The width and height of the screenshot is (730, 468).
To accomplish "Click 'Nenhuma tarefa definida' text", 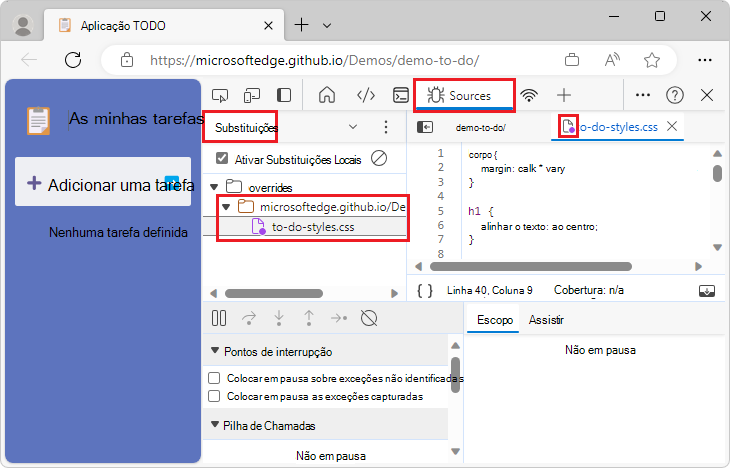I will [118, 232].
